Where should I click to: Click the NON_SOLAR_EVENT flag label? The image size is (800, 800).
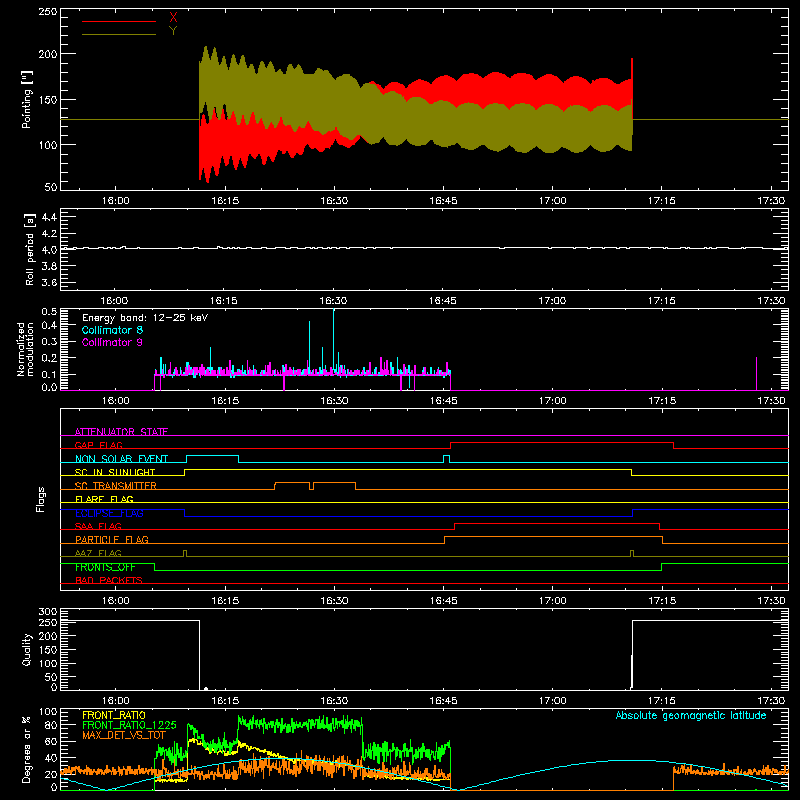[121, 459]
